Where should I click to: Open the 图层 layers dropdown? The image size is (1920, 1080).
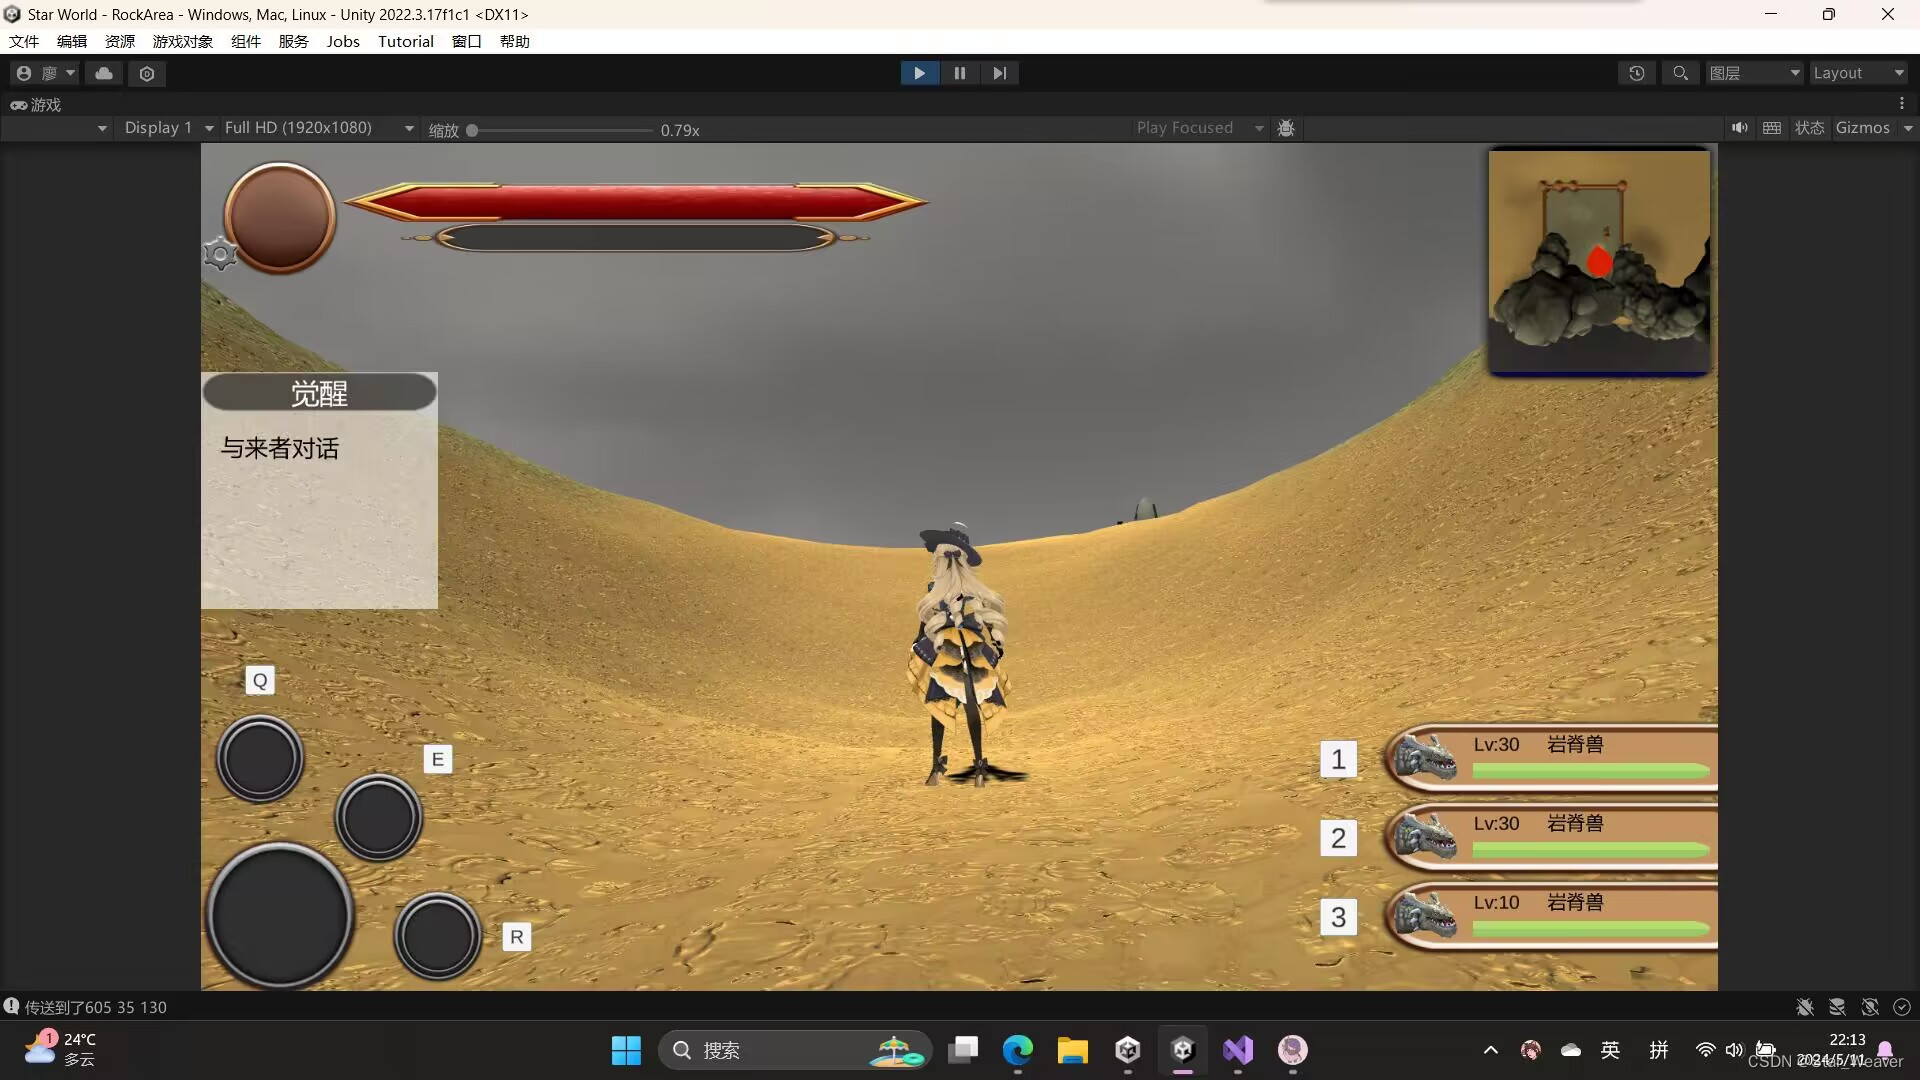1755,73
